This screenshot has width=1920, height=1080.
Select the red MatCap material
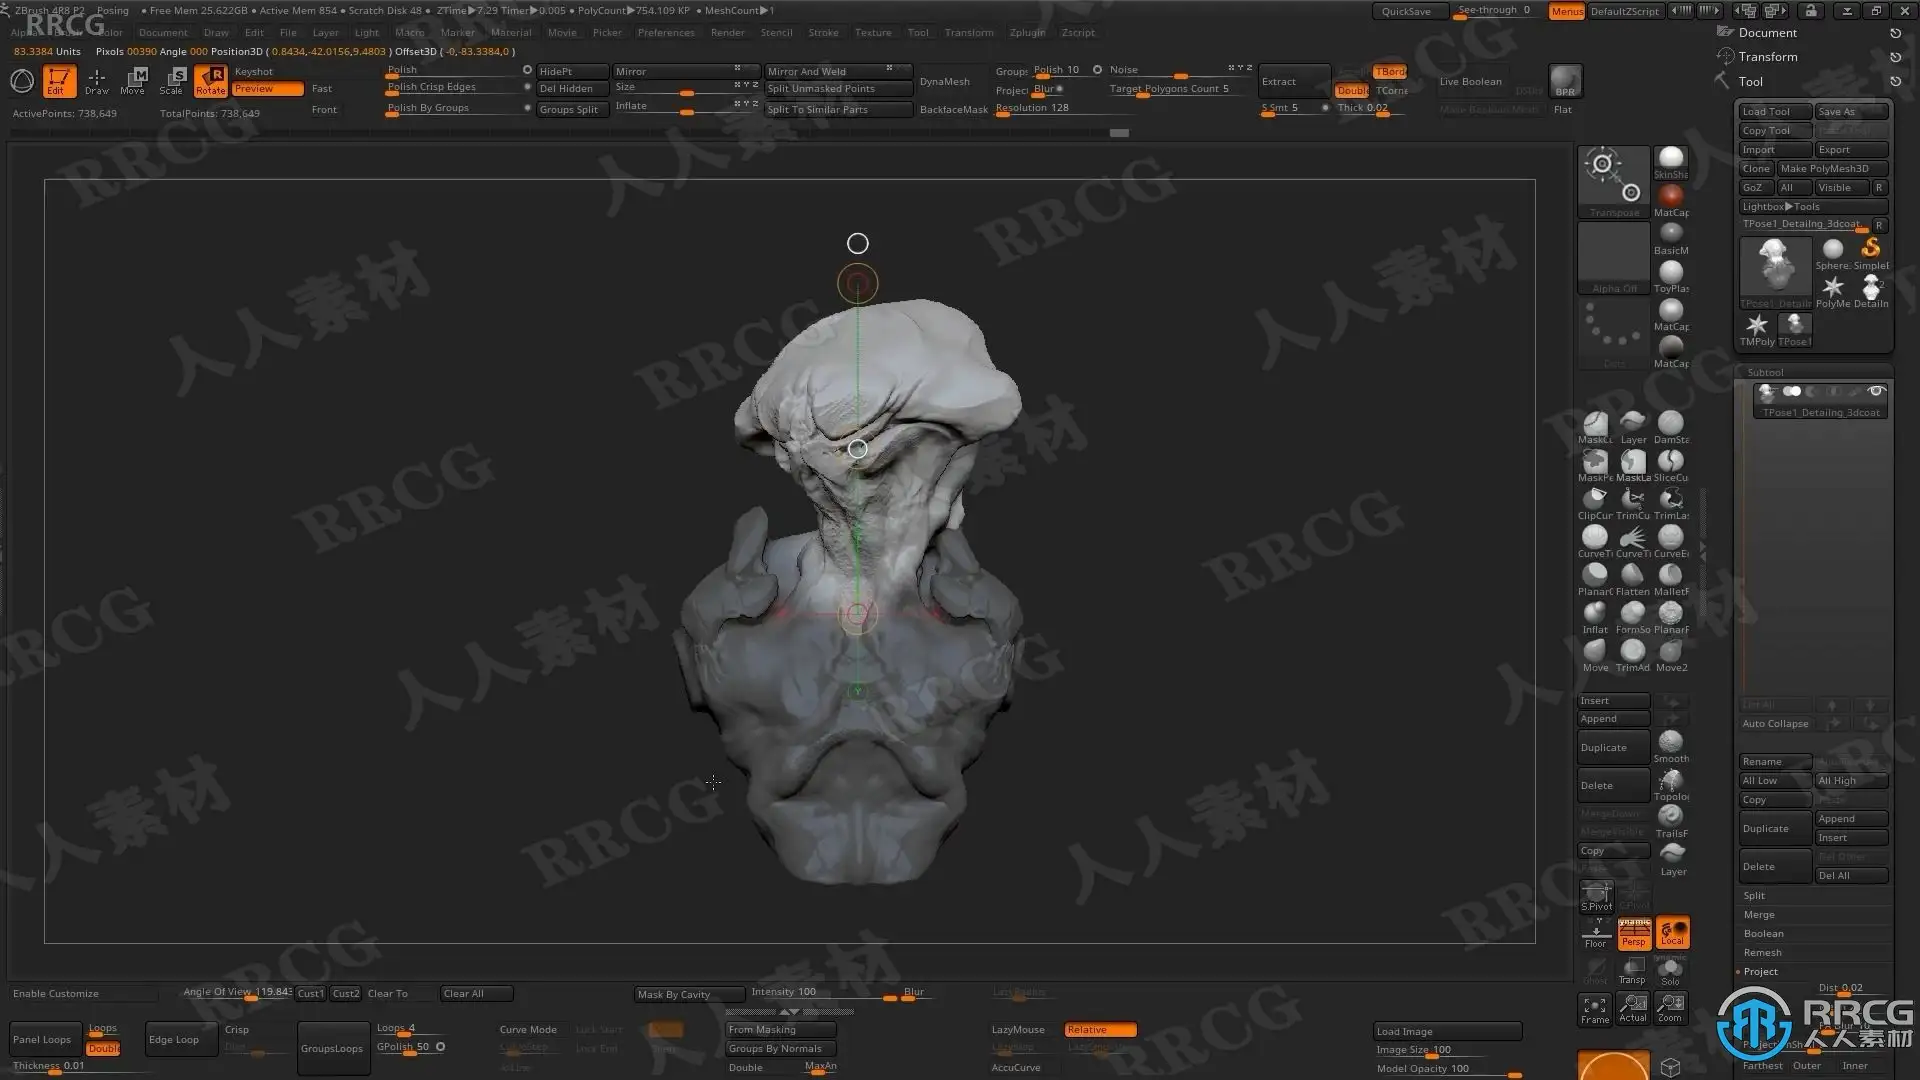pyautogui.click(x=1670, y=197)
